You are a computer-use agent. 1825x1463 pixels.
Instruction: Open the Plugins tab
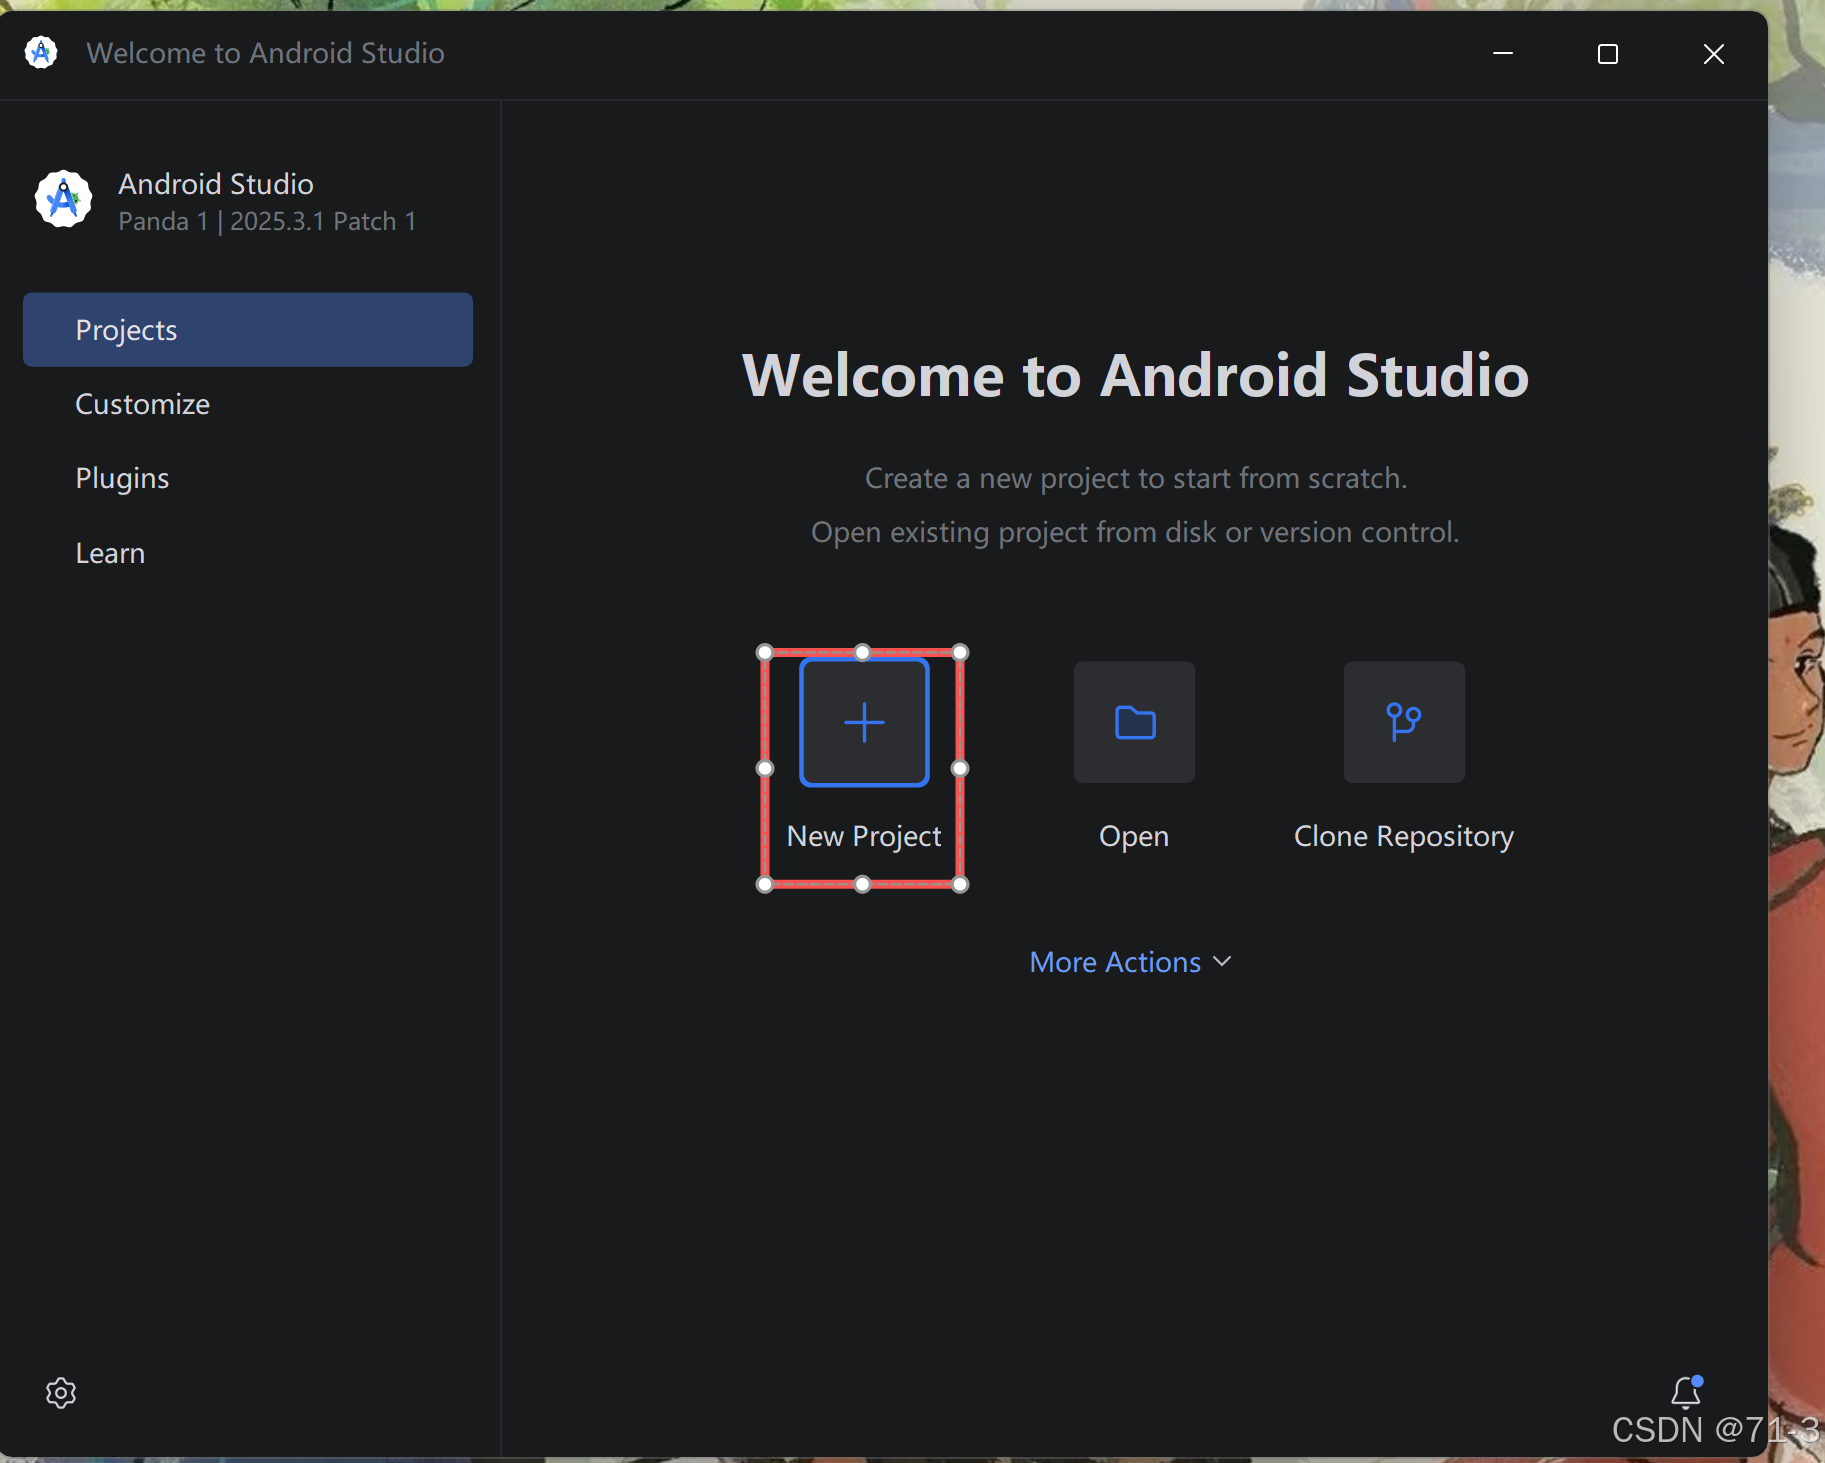248,478
